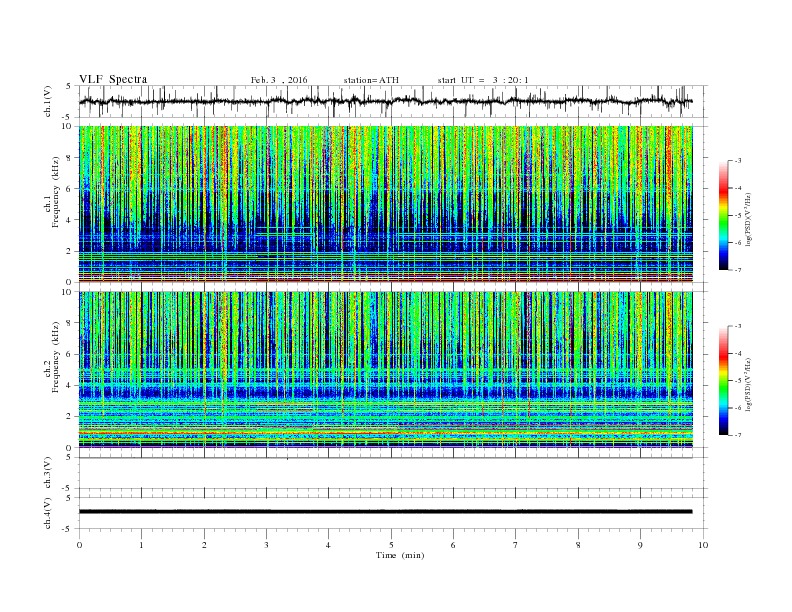792x612 pixels.
Task: Select the "Feb. 3, 2016" date text
Action: (279, 80)
